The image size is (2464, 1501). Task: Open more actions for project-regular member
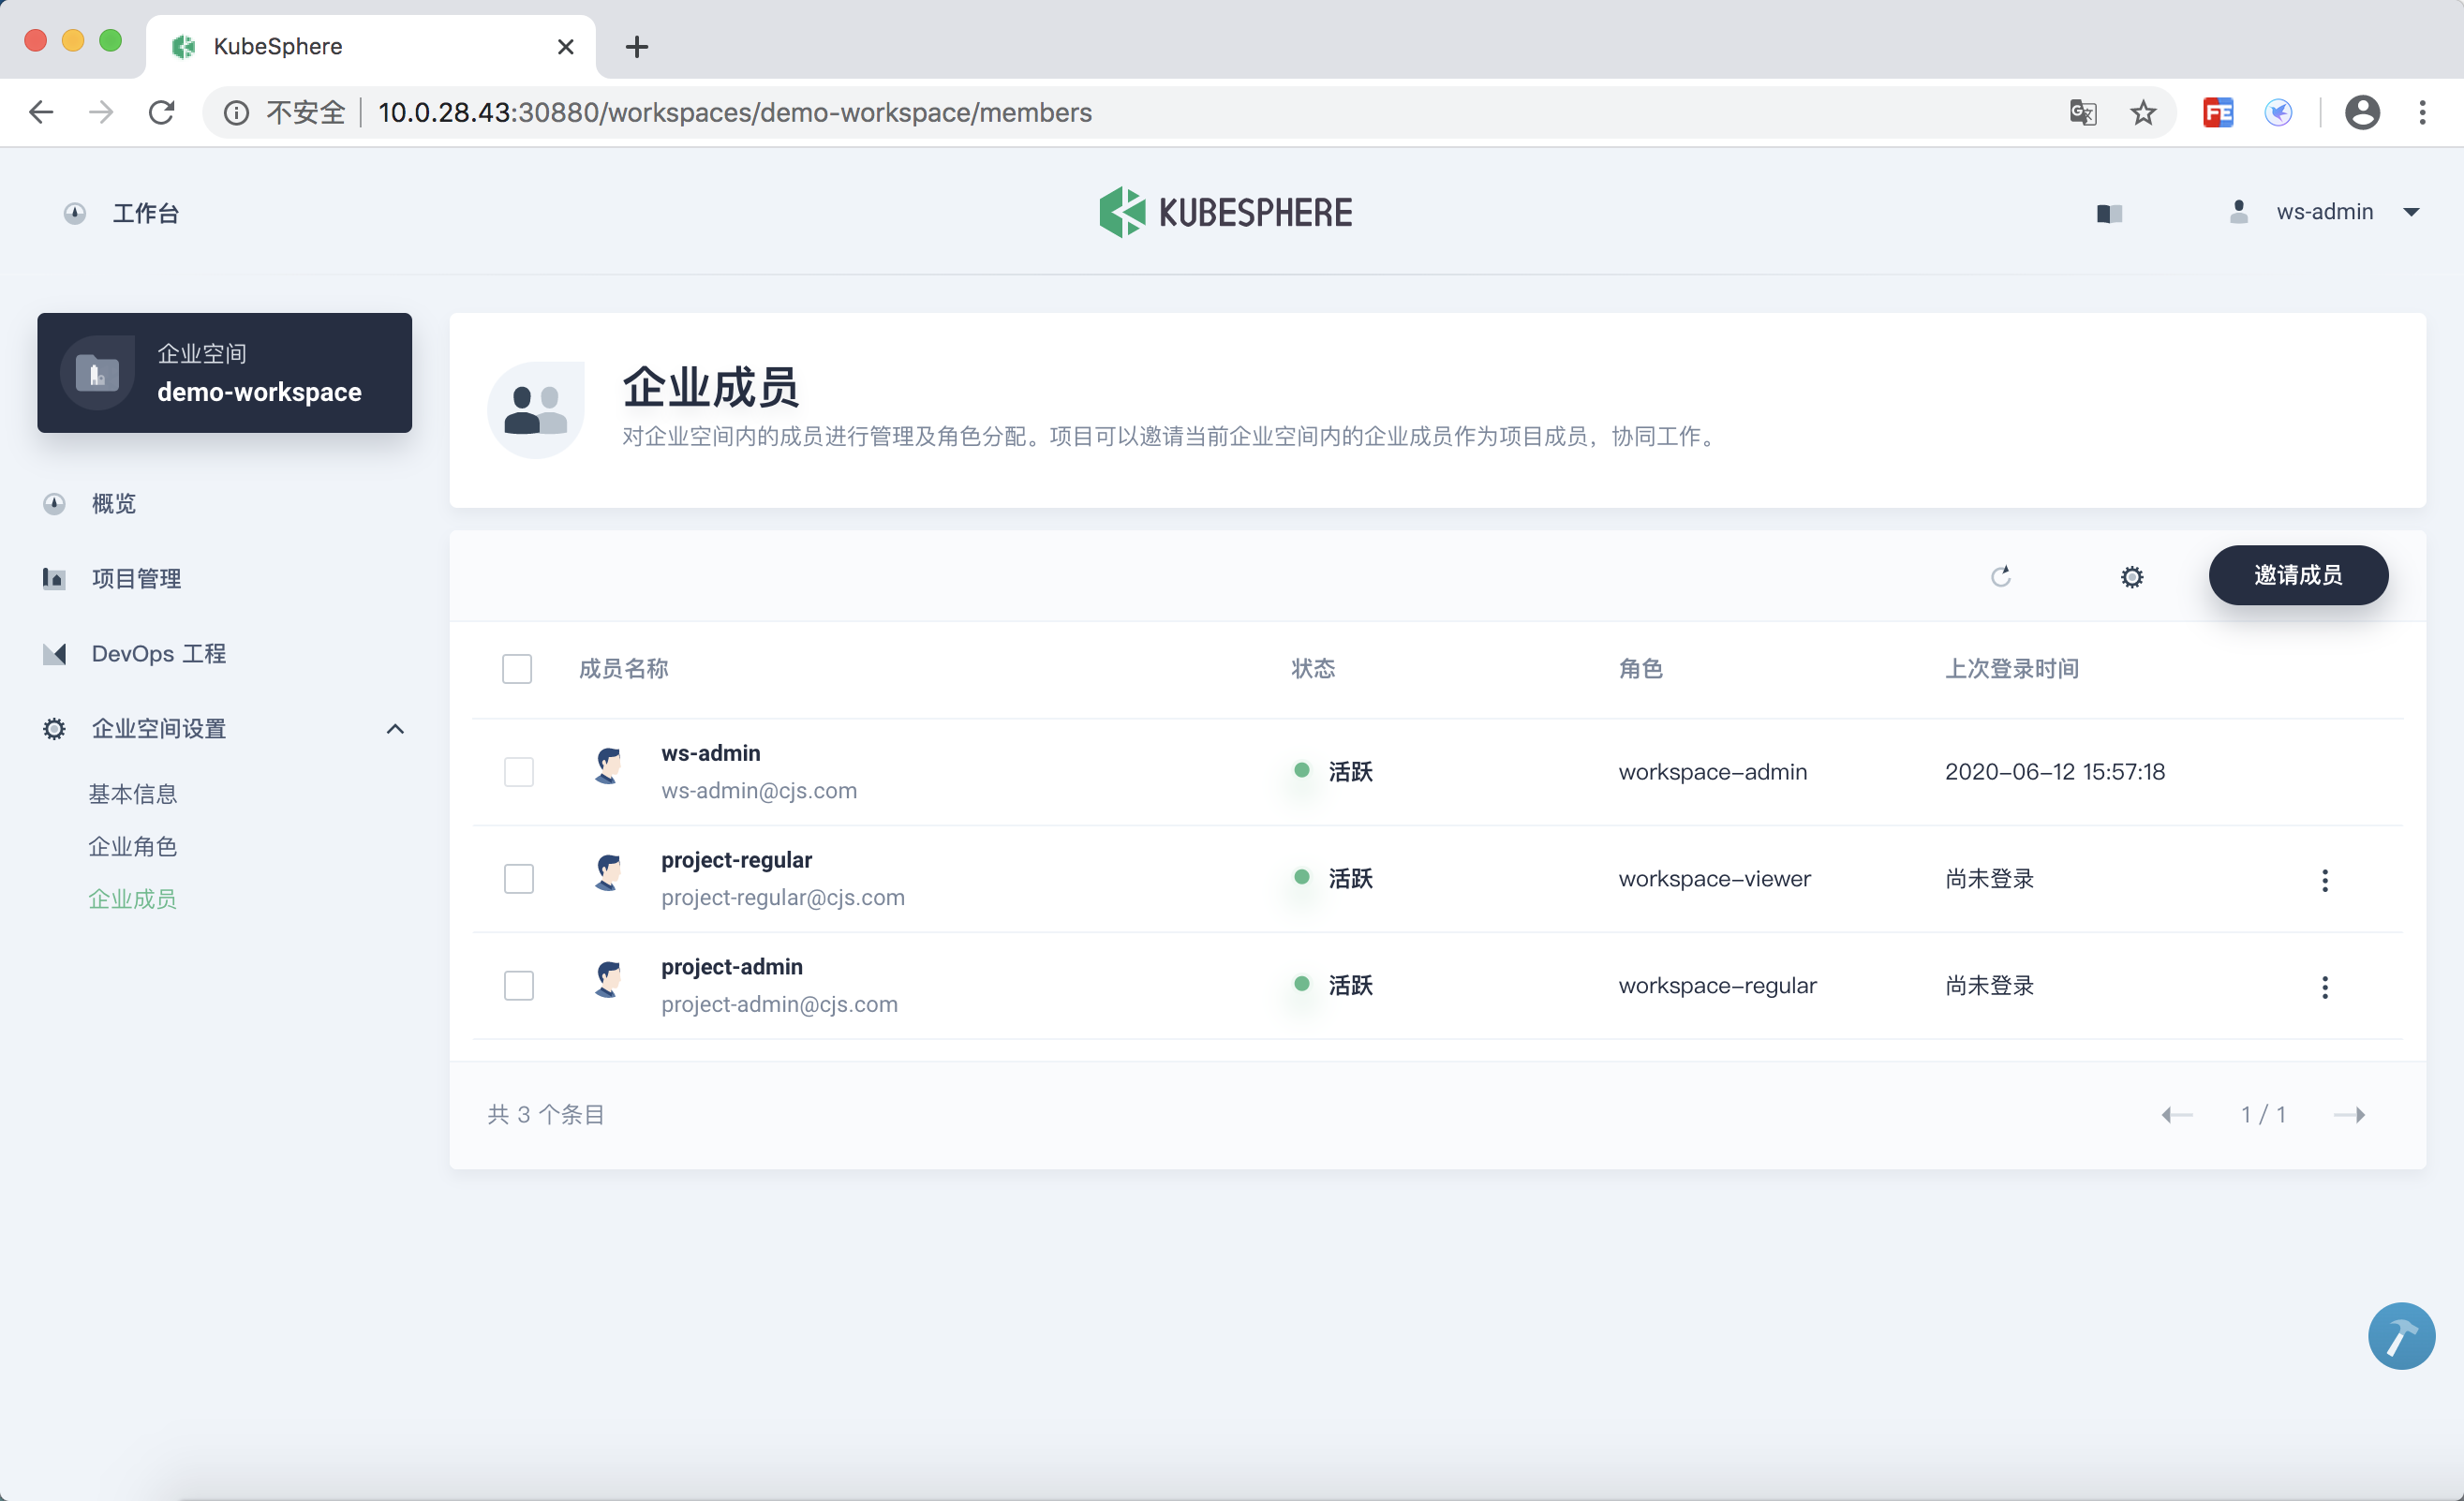[2324, 880]
